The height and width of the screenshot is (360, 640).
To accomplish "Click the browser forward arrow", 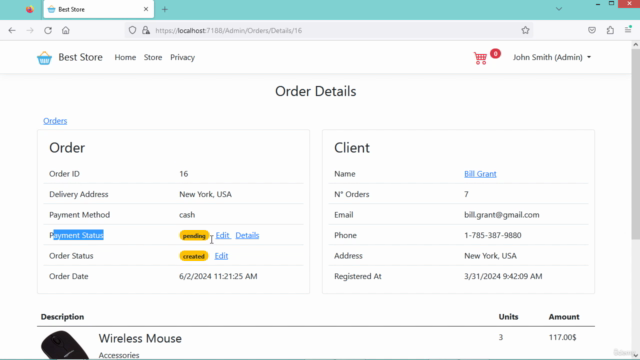I will pos(30,30).
